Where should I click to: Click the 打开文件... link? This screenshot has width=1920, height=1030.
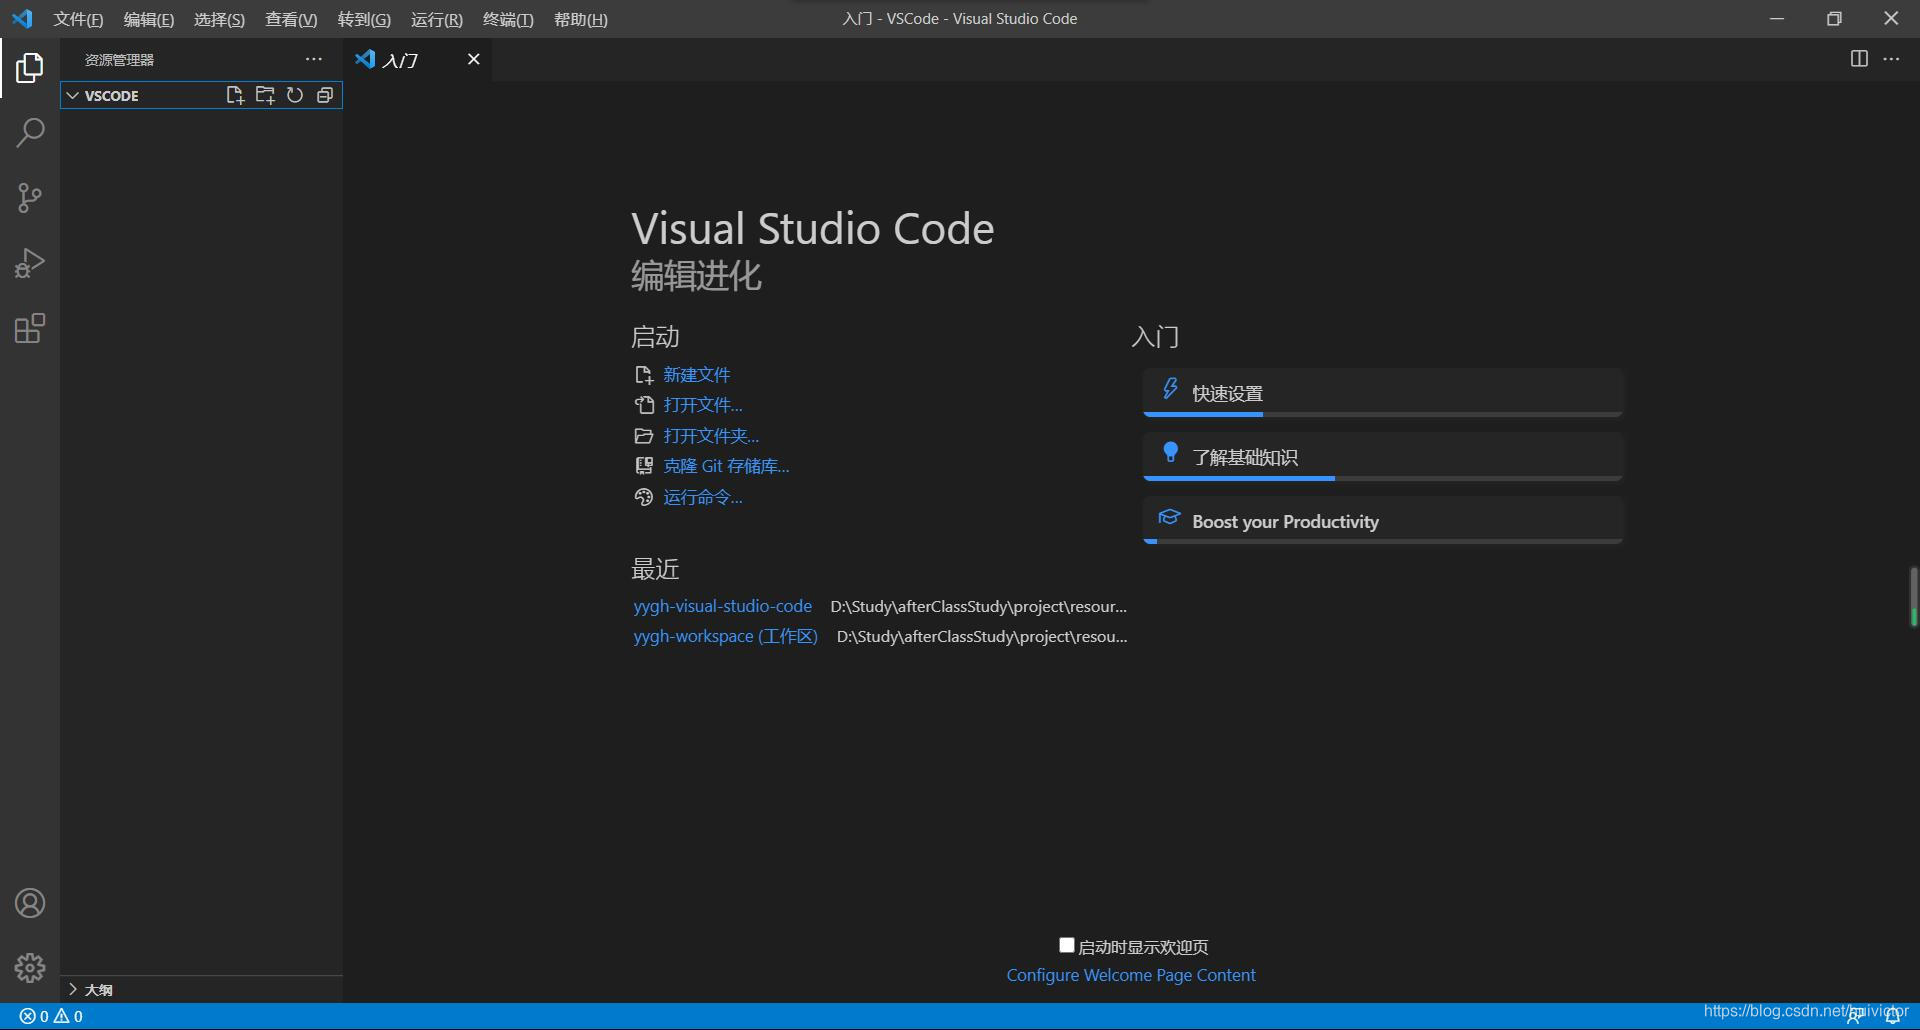pyautogui.click(x=703, y=405)
